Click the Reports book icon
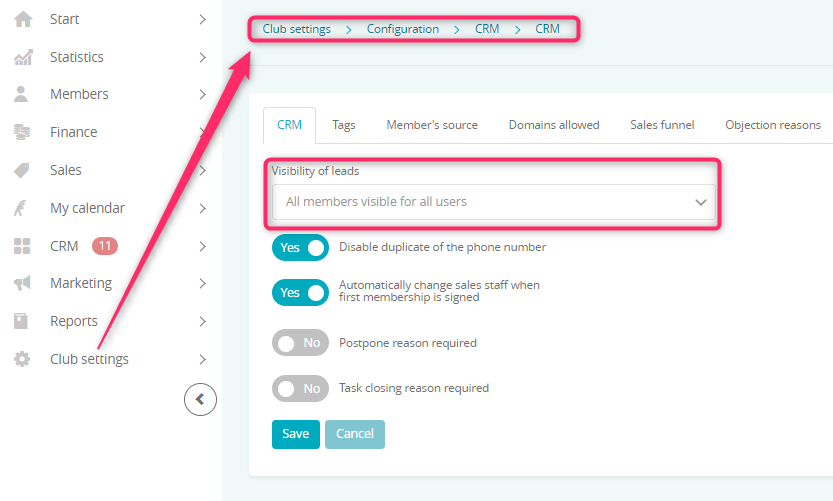 tap(21, 321)
